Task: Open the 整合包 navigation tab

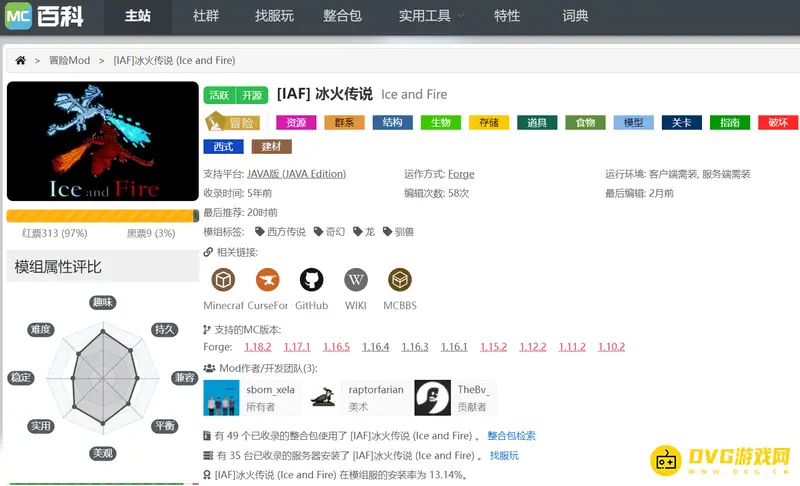Action: pos(347,16)
